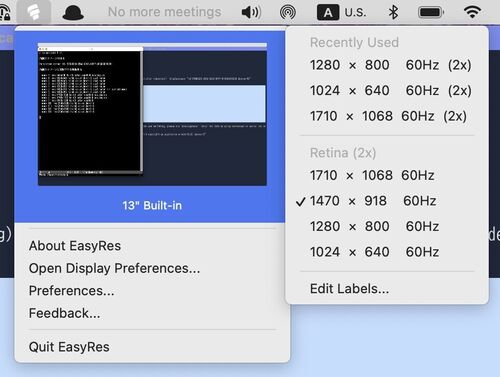The image size is (500, 377).
Task: Click the 'No more meetings' menu bar item
Action: (165, 12)
